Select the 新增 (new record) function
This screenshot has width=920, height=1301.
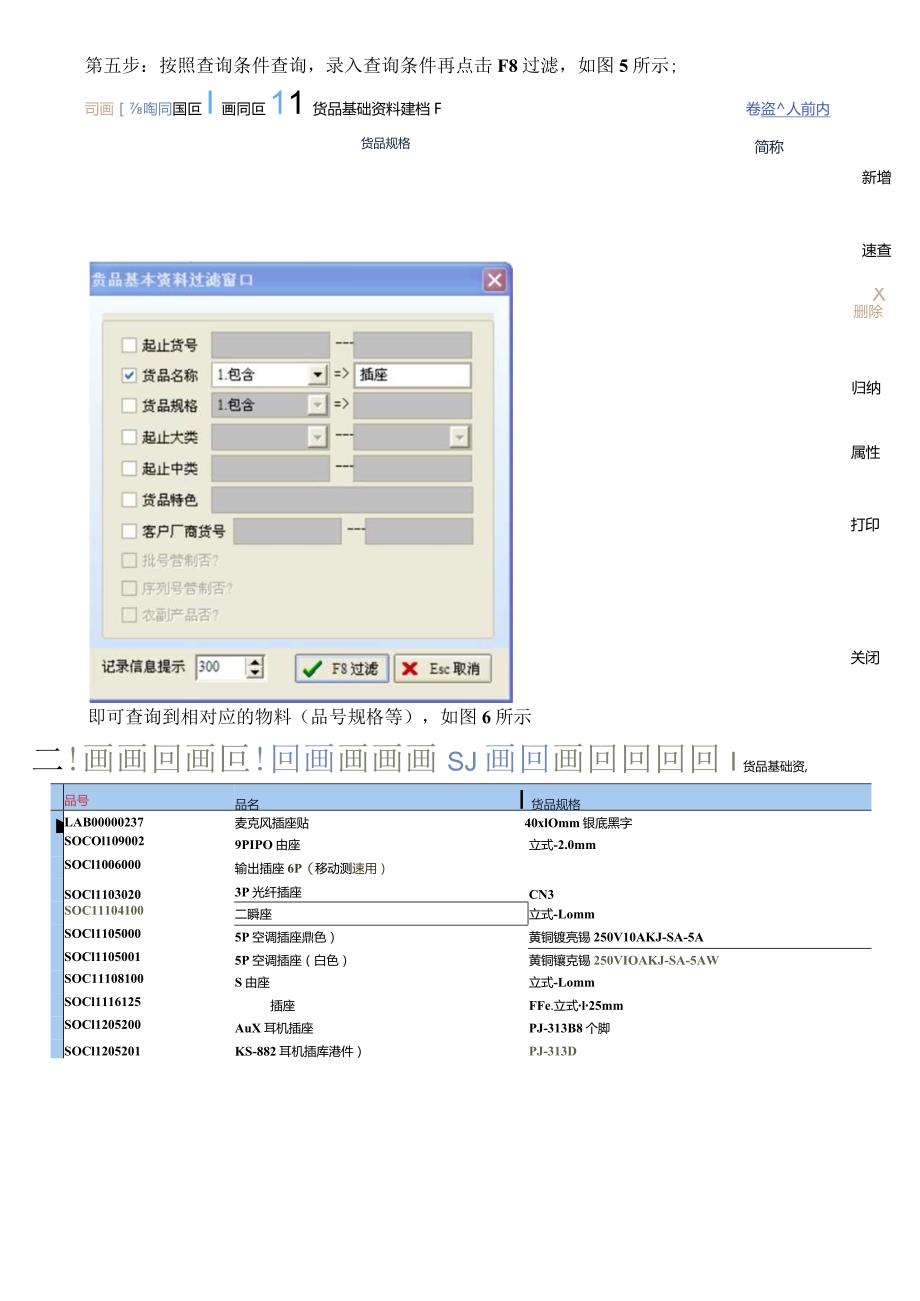pyautogui.click(x=875, y=176)
